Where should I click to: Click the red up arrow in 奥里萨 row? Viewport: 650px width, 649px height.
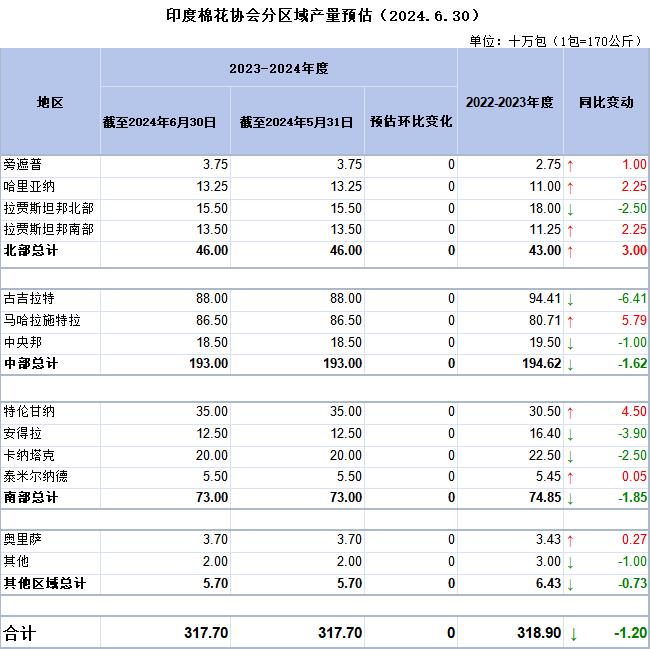click(571, 540)
